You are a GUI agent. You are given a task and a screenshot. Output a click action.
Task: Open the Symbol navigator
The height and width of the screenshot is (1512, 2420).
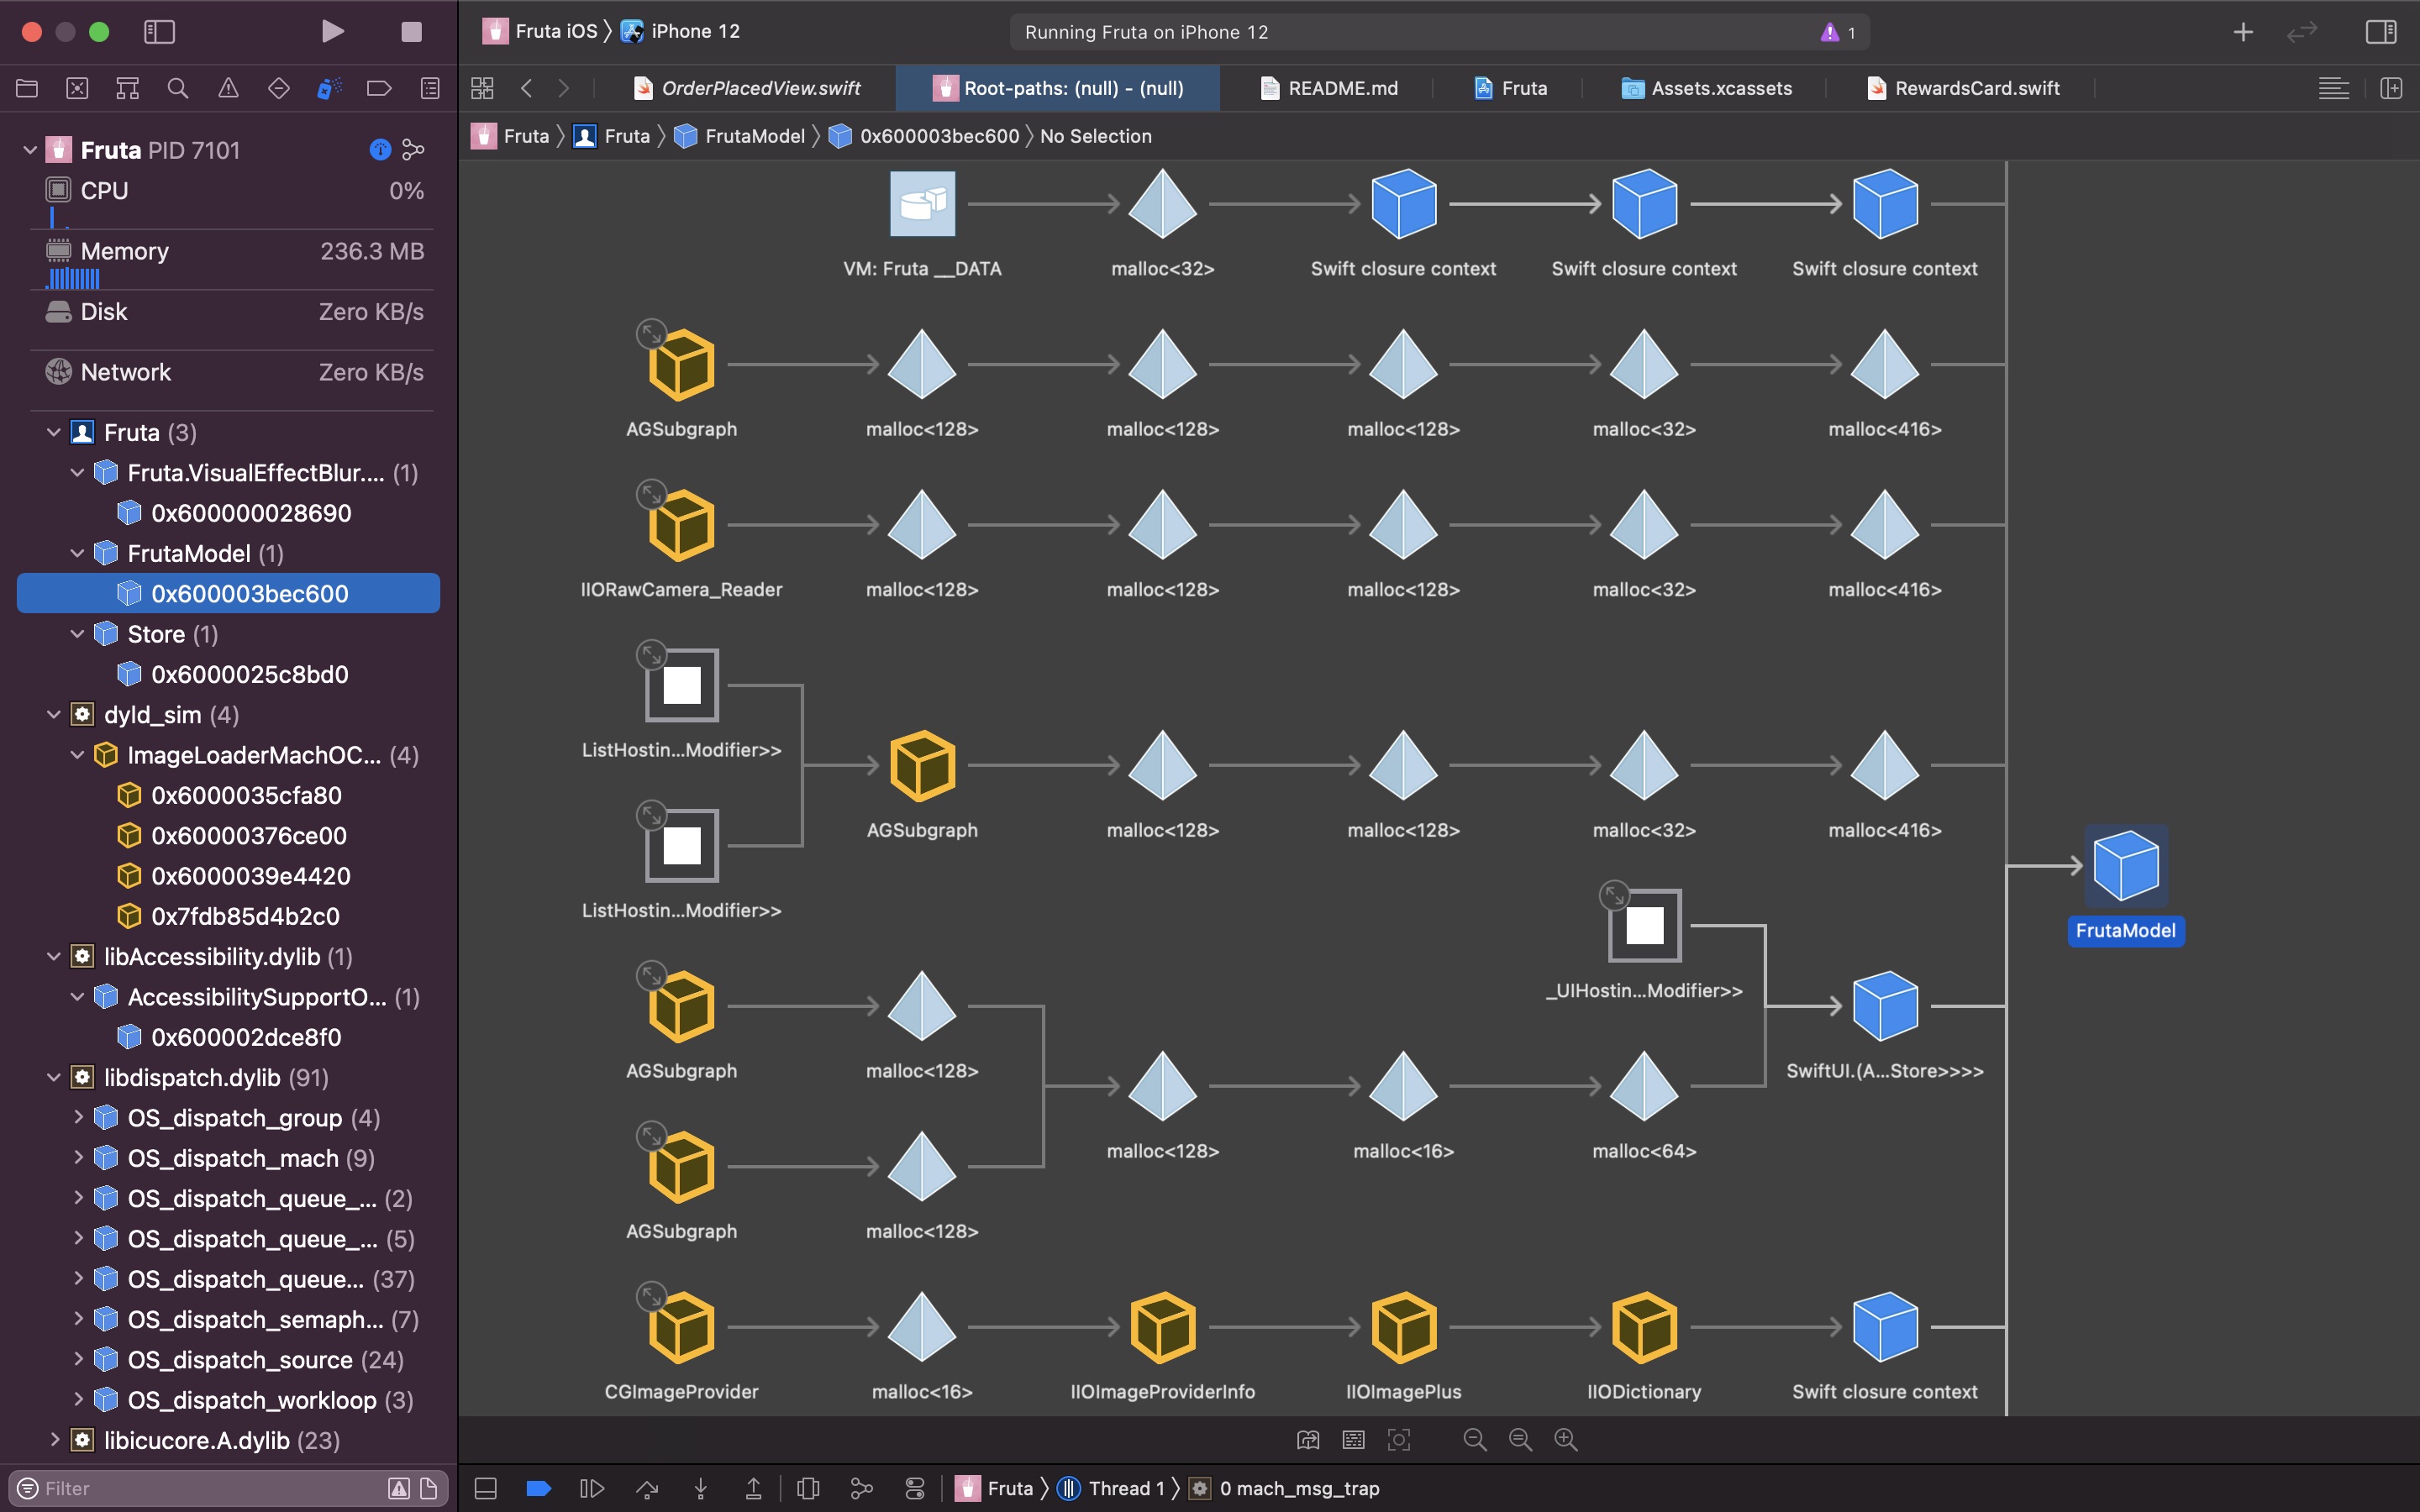(x=127, y=88)
